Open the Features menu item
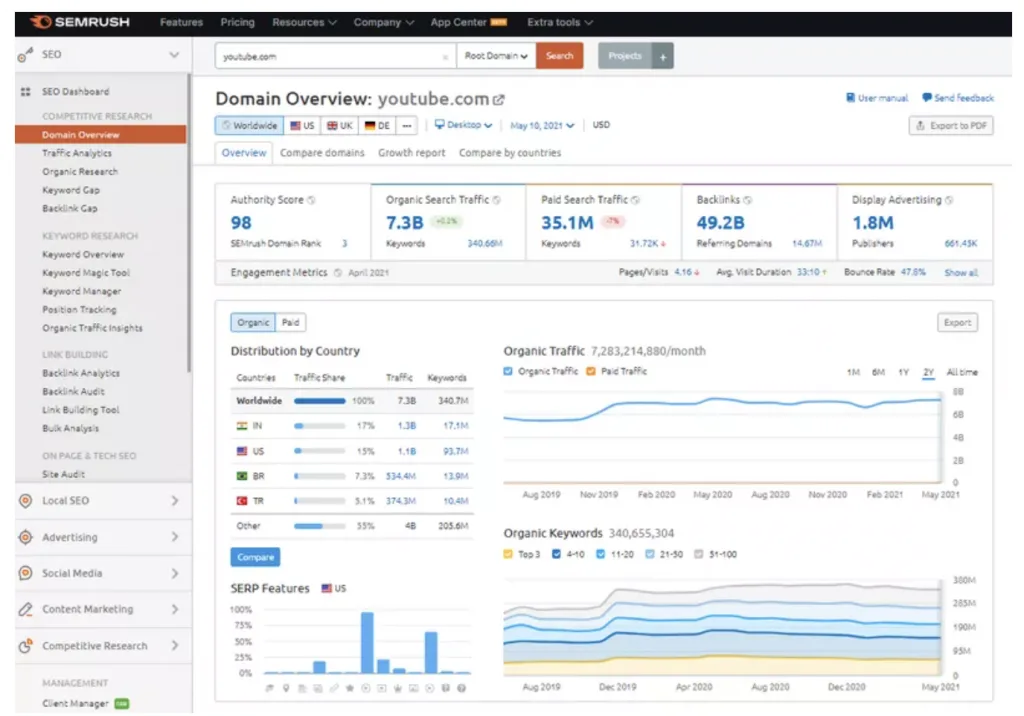 pos(182,23)
